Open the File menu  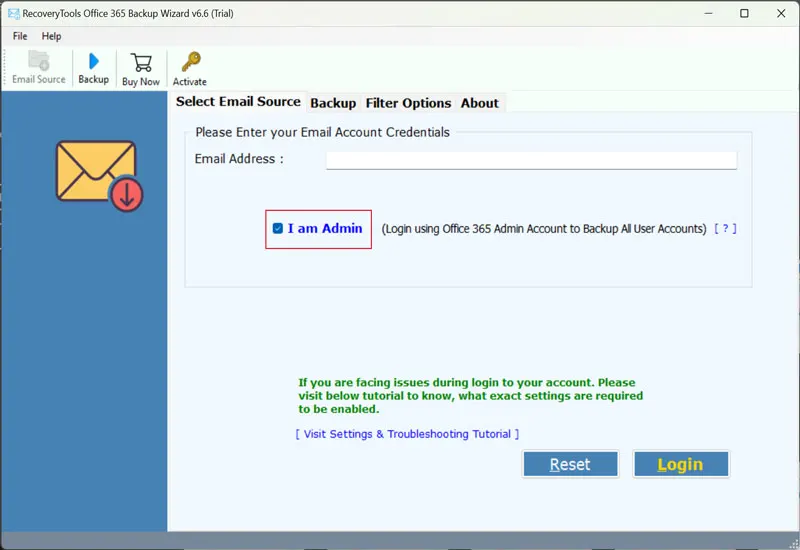pos(20,36)
